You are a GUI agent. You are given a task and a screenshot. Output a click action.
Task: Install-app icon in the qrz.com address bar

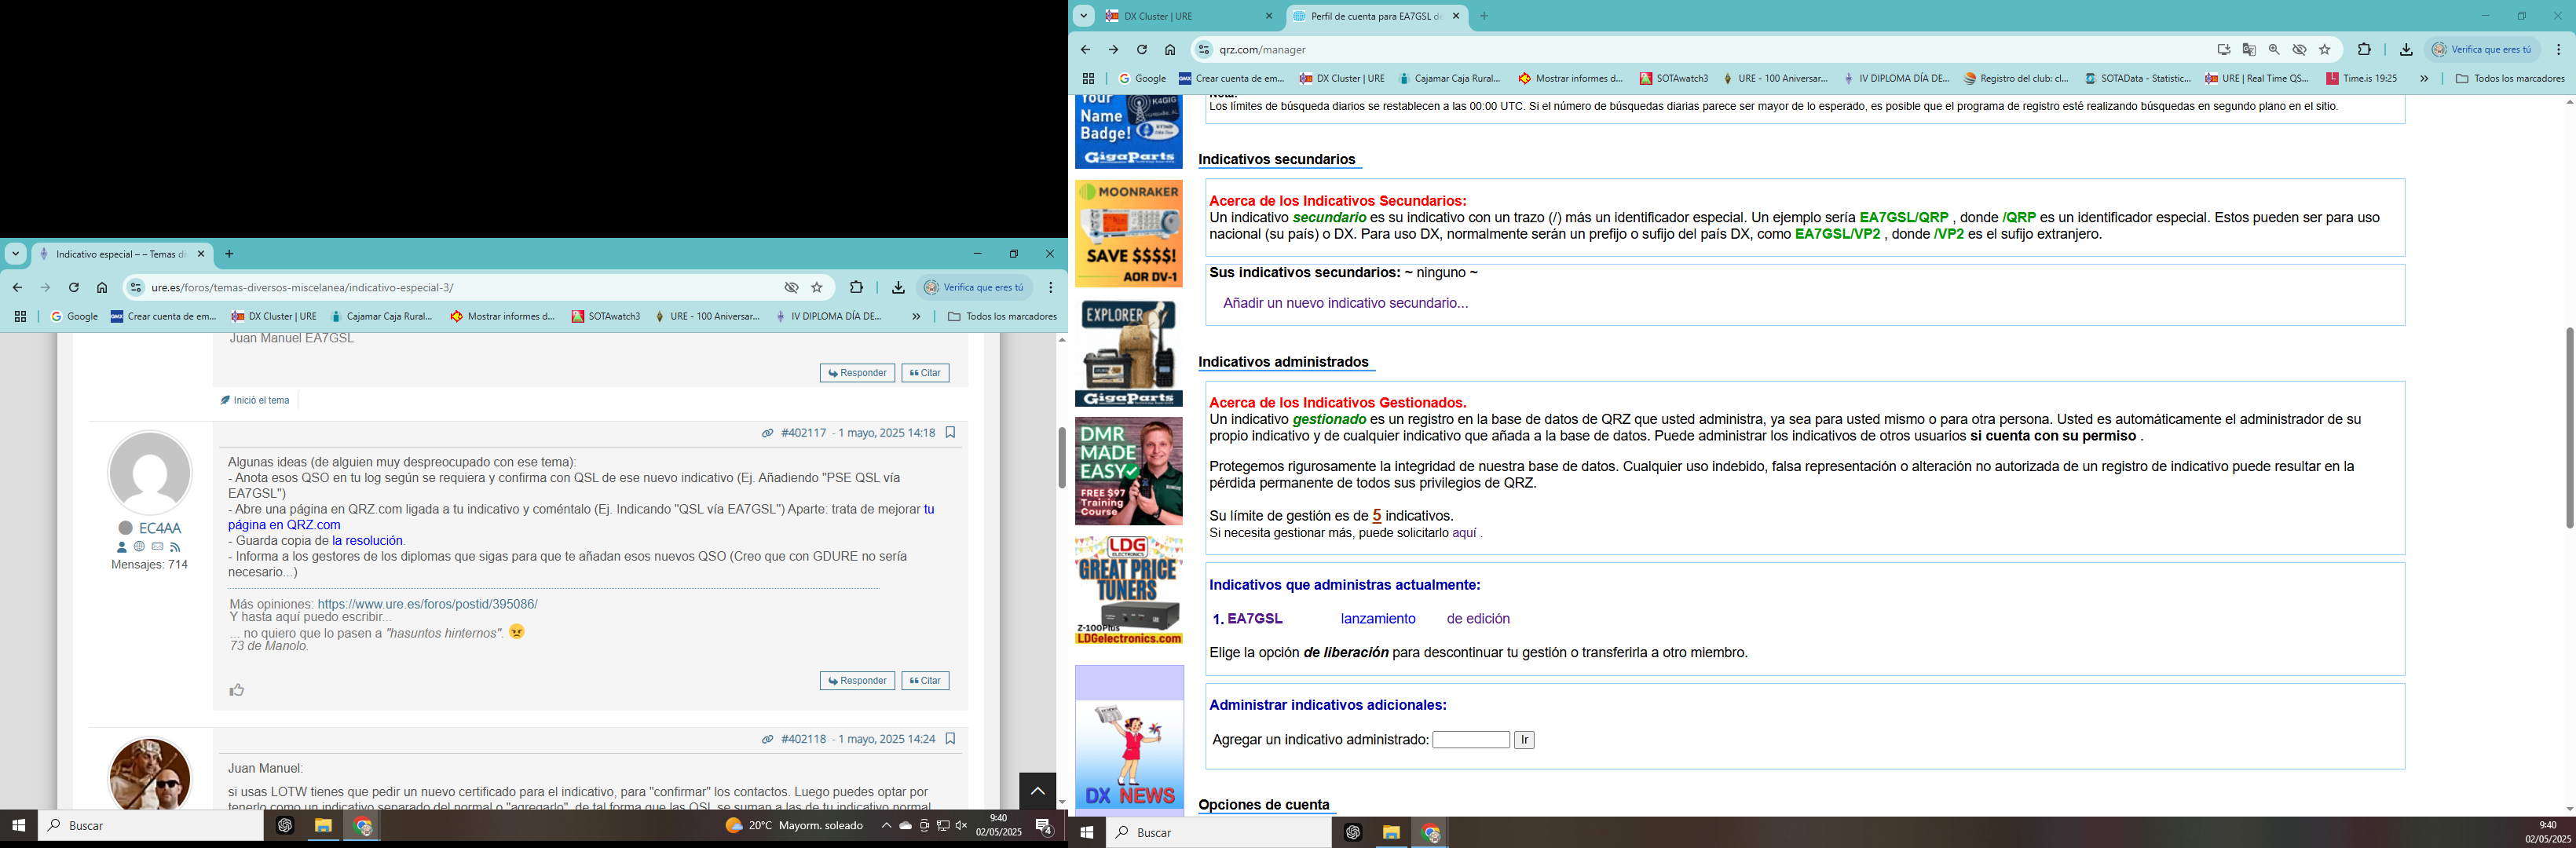tap(2224, 49)
